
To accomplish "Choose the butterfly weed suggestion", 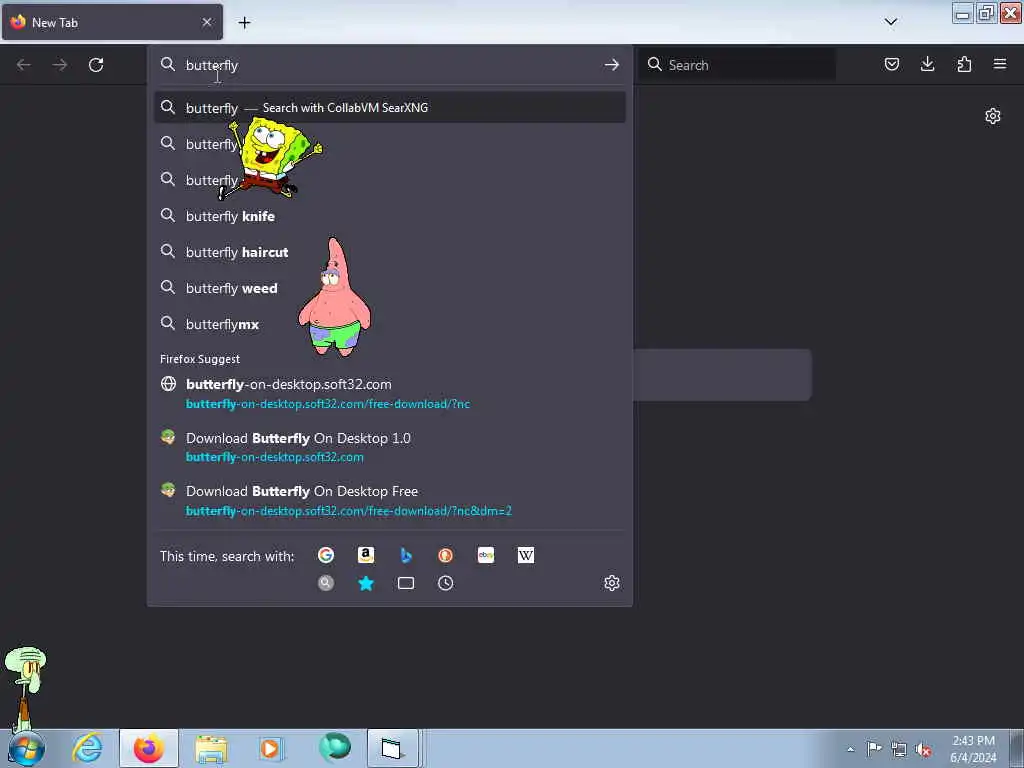I will (x=389, y=288).
